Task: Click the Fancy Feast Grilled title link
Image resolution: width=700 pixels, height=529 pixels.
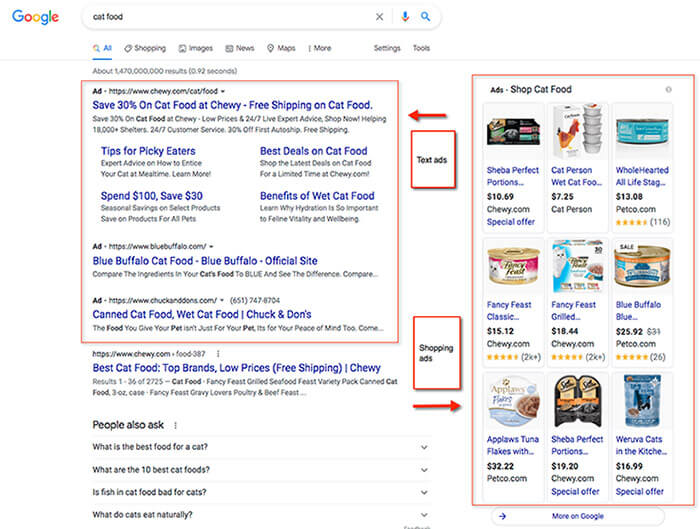Action: (x=573, y=311)
